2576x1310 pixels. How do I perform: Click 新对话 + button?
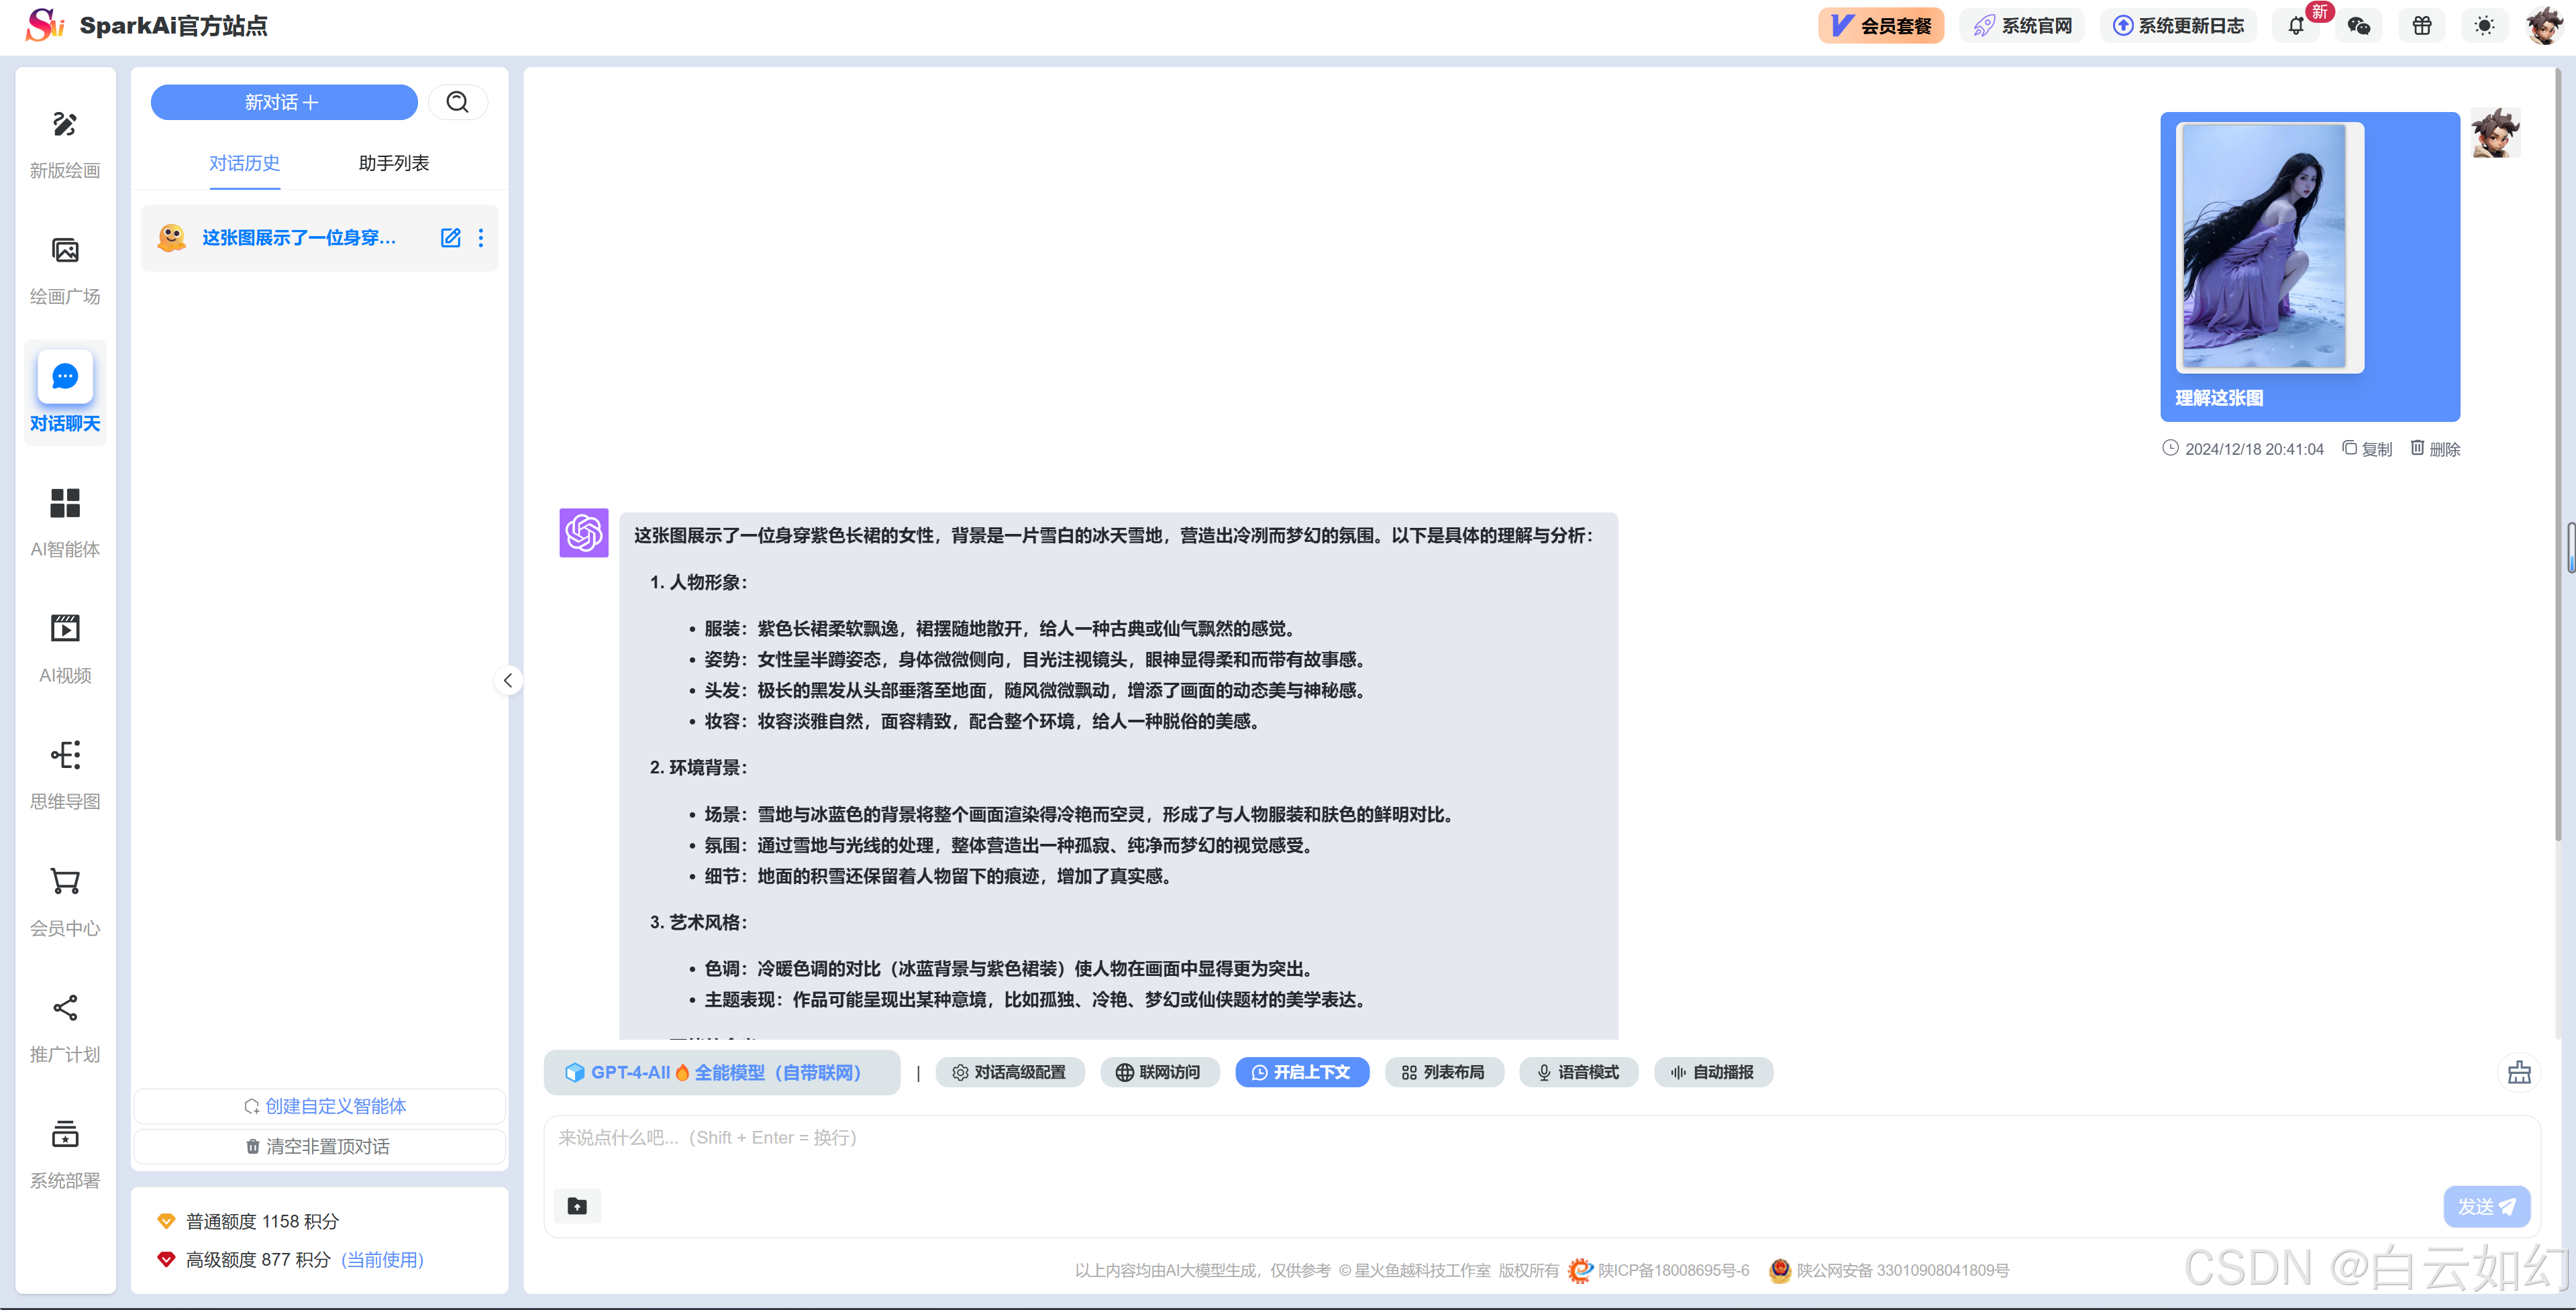pyautogui.click(x=283, y=102)
